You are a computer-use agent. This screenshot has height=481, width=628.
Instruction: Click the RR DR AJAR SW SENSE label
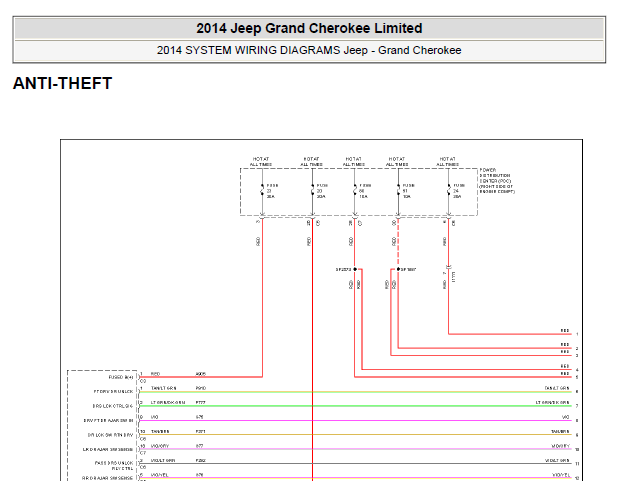click(x=107, y=478)
